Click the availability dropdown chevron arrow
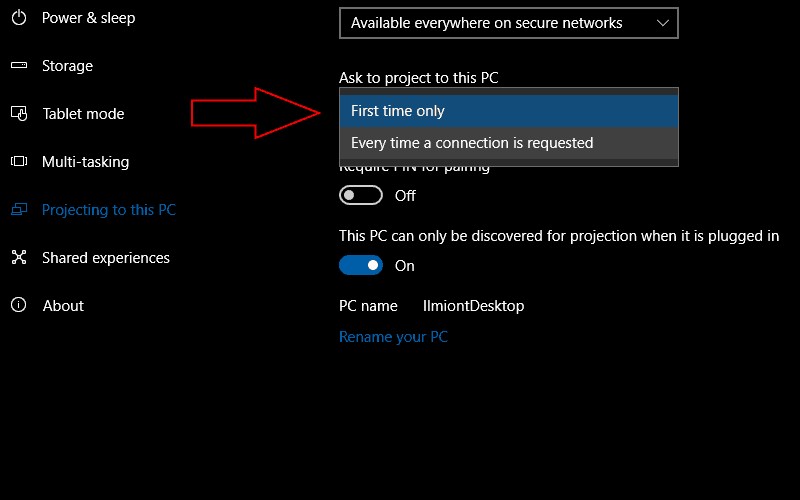Screen dimensions: 800x500 [x=663, y=23]
